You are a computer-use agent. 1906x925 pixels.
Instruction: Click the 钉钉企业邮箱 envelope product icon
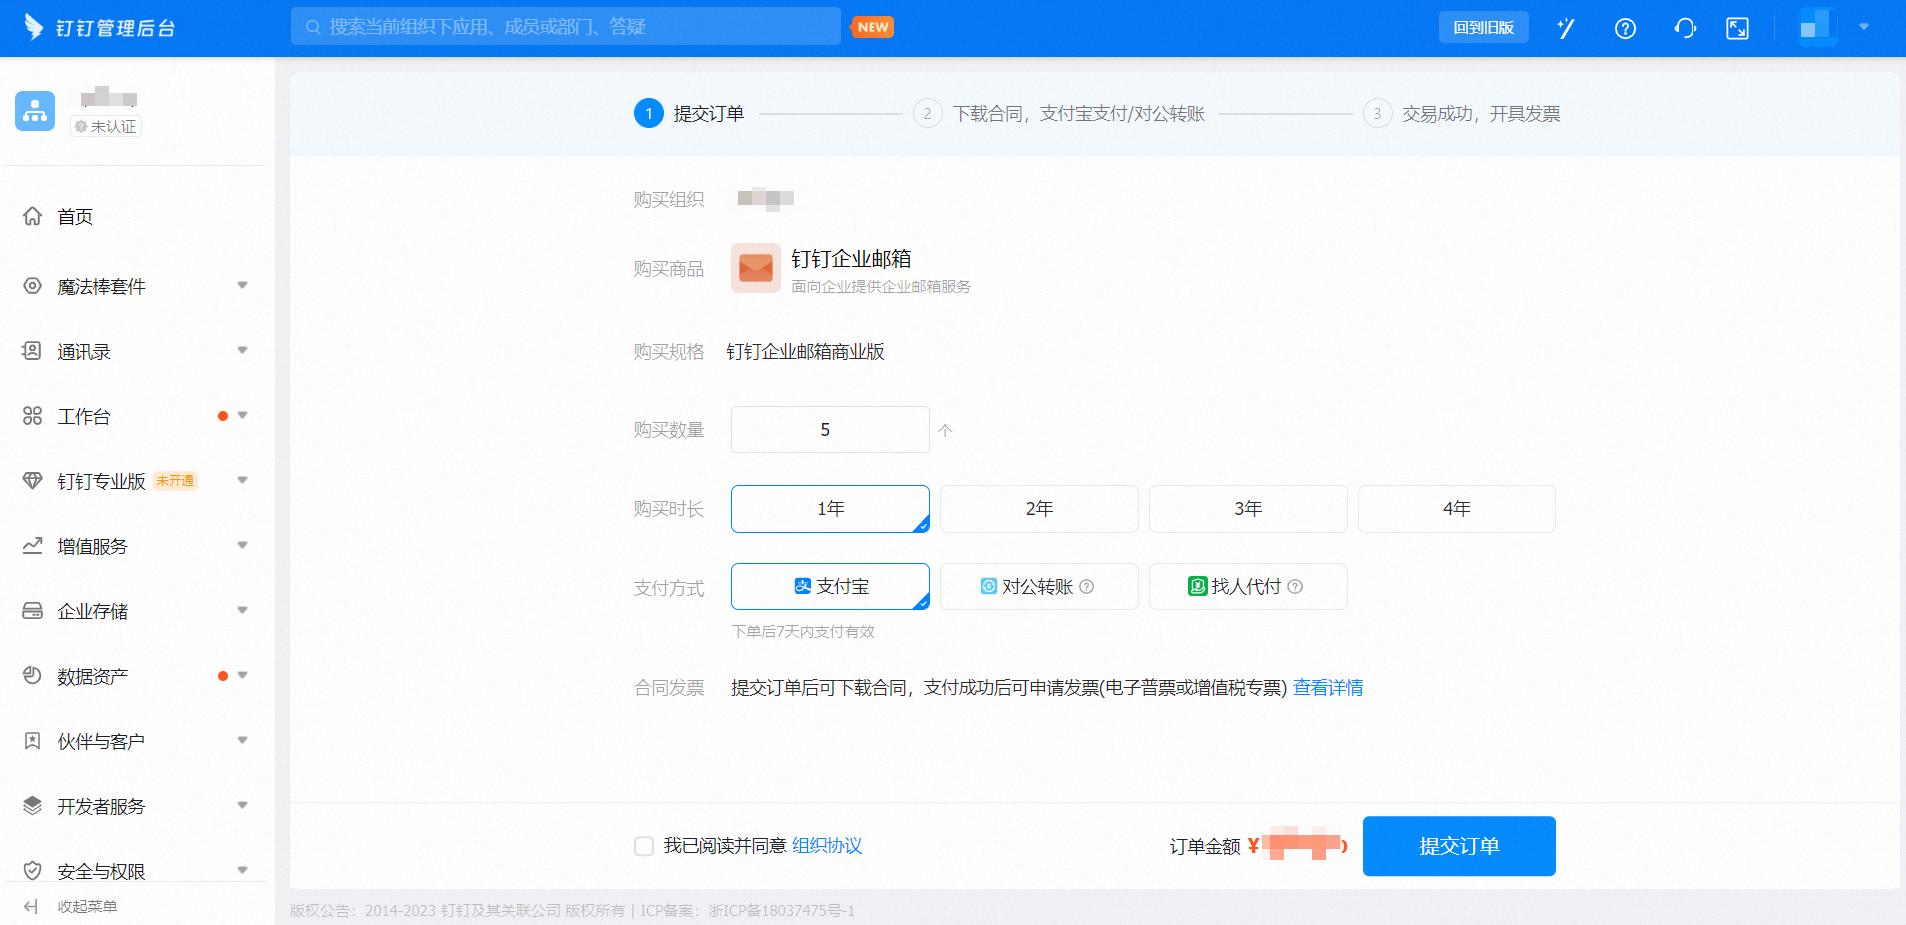point(756,268)
